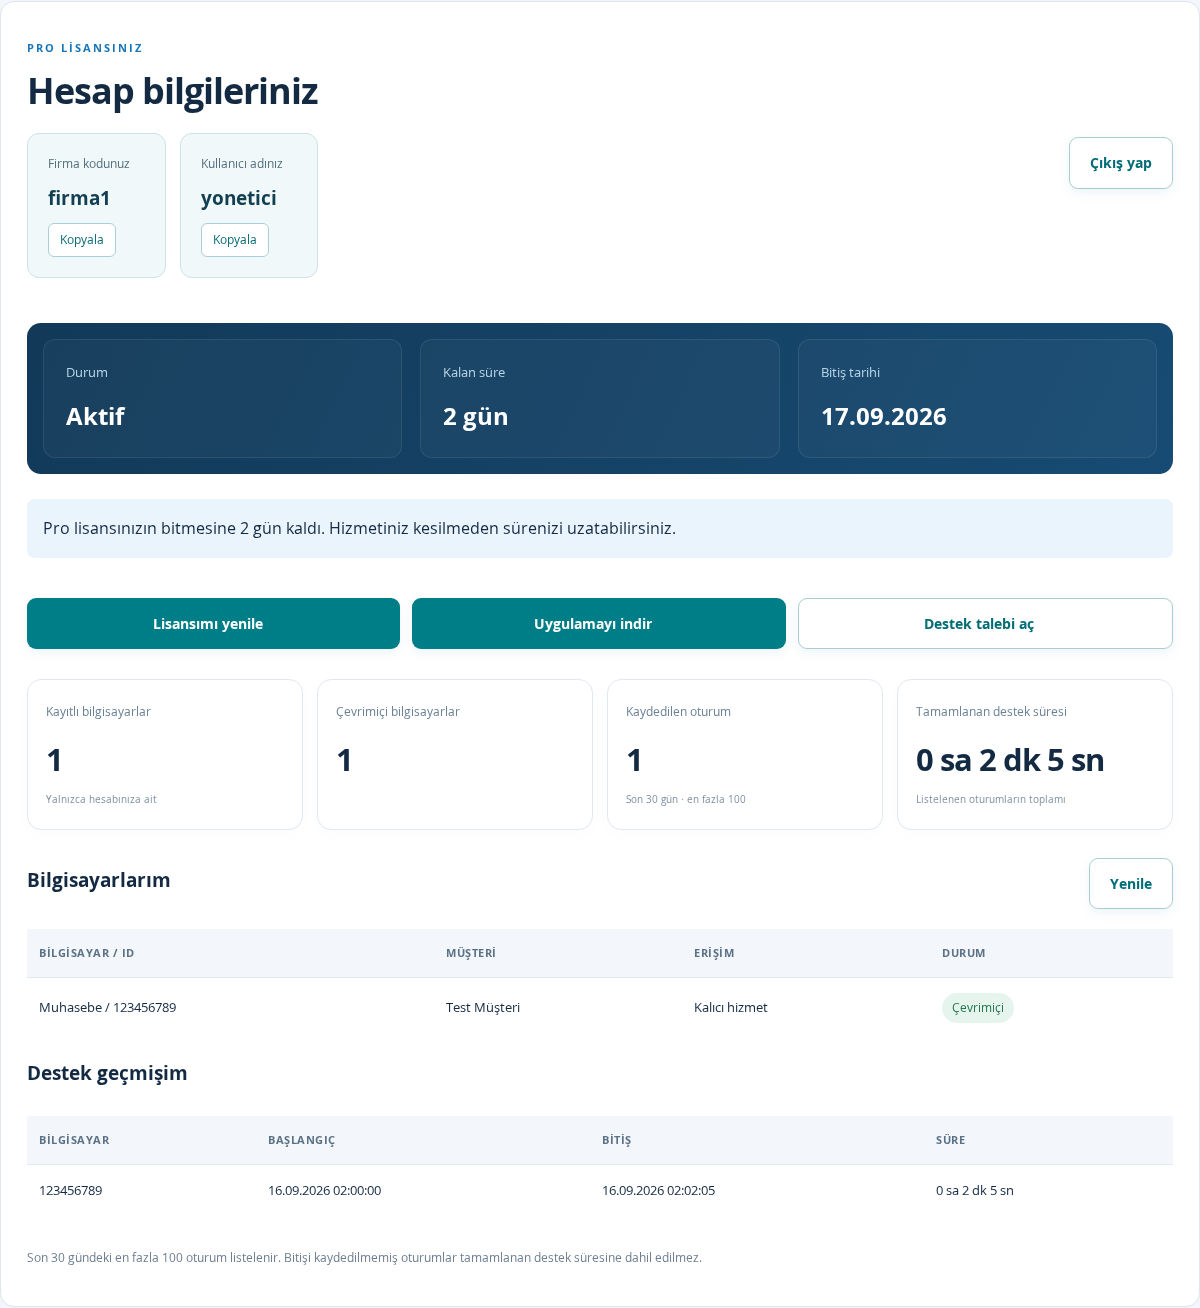
Task: Click the Çevrimiçi bilgisayarlar card label
Action: click(398, 712)
